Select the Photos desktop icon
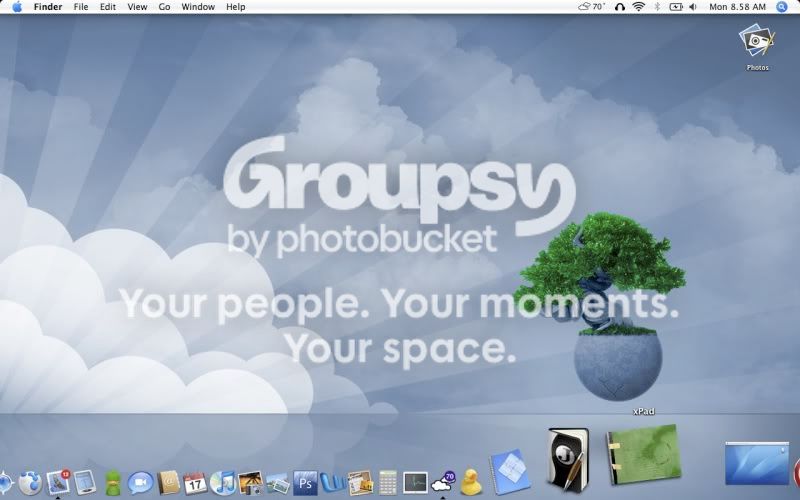 pos(757,47)
